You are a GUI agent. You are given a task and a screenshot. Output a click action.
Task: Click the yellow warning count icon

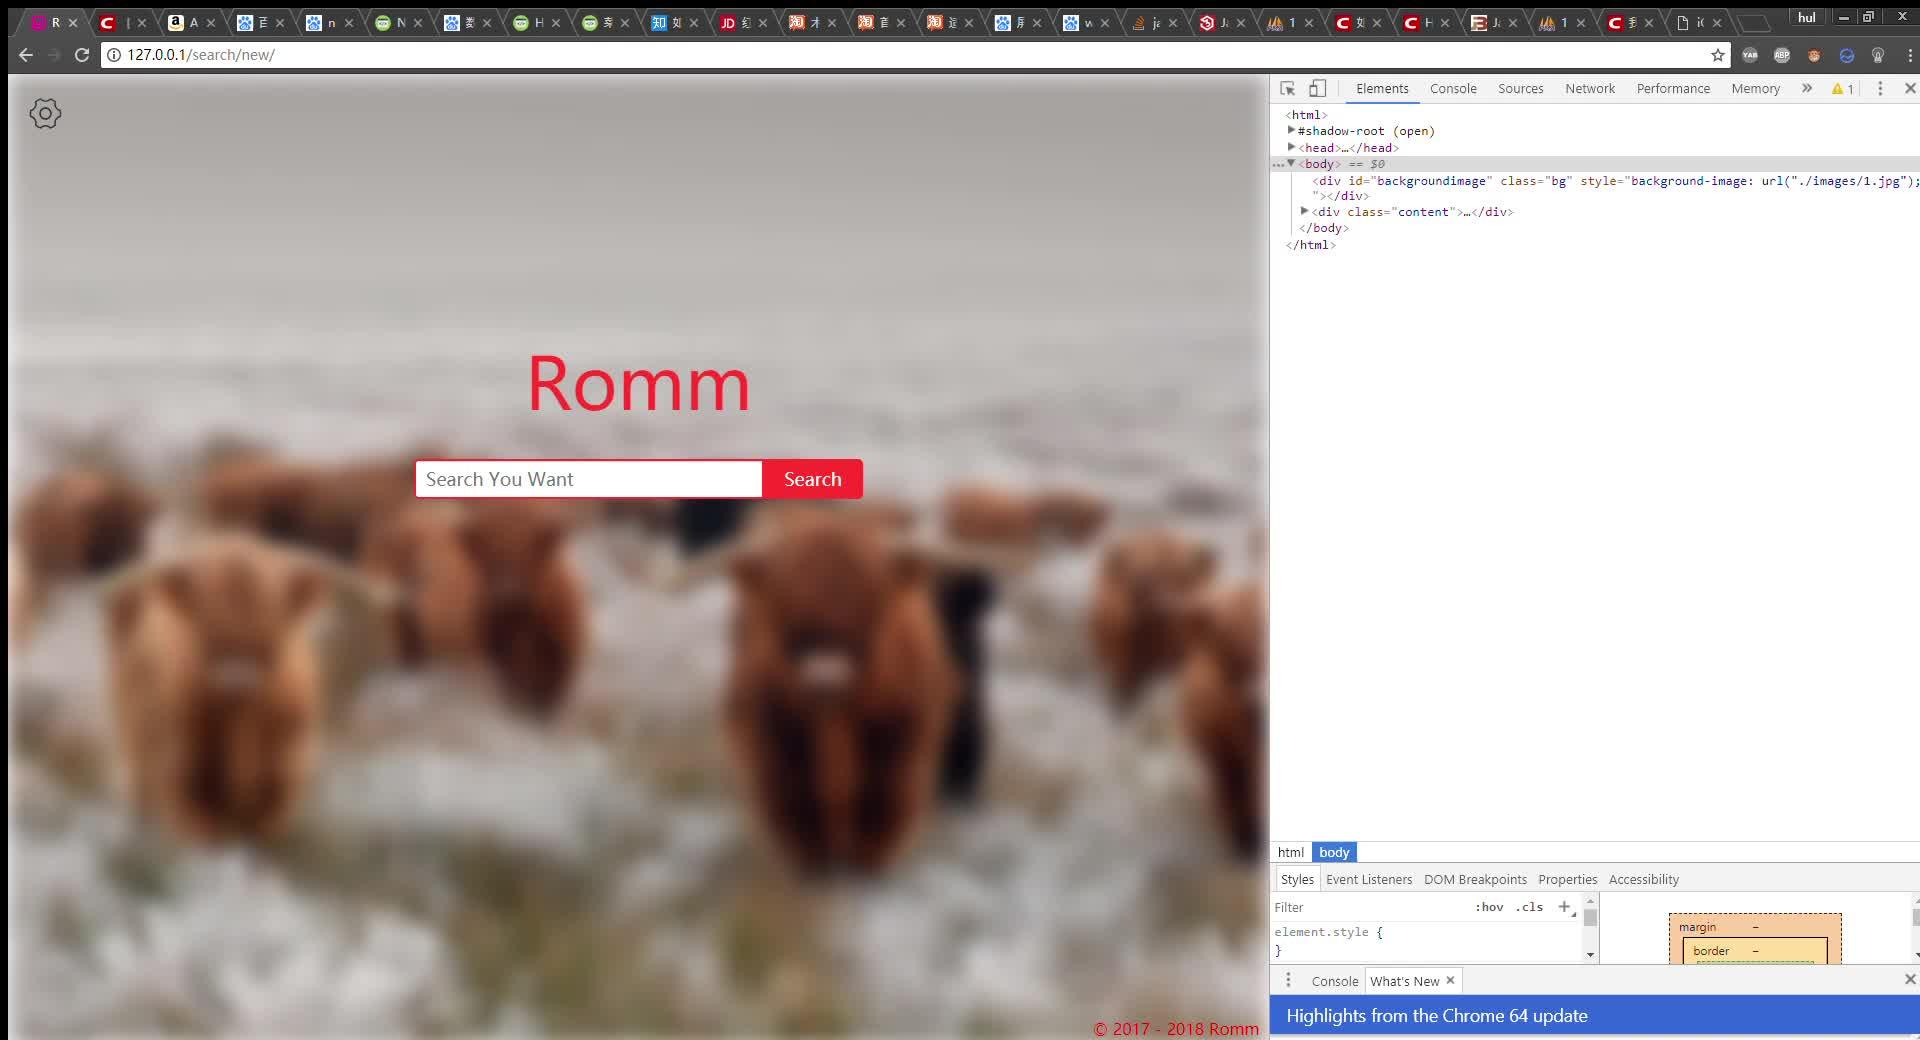pos(1842,89)
